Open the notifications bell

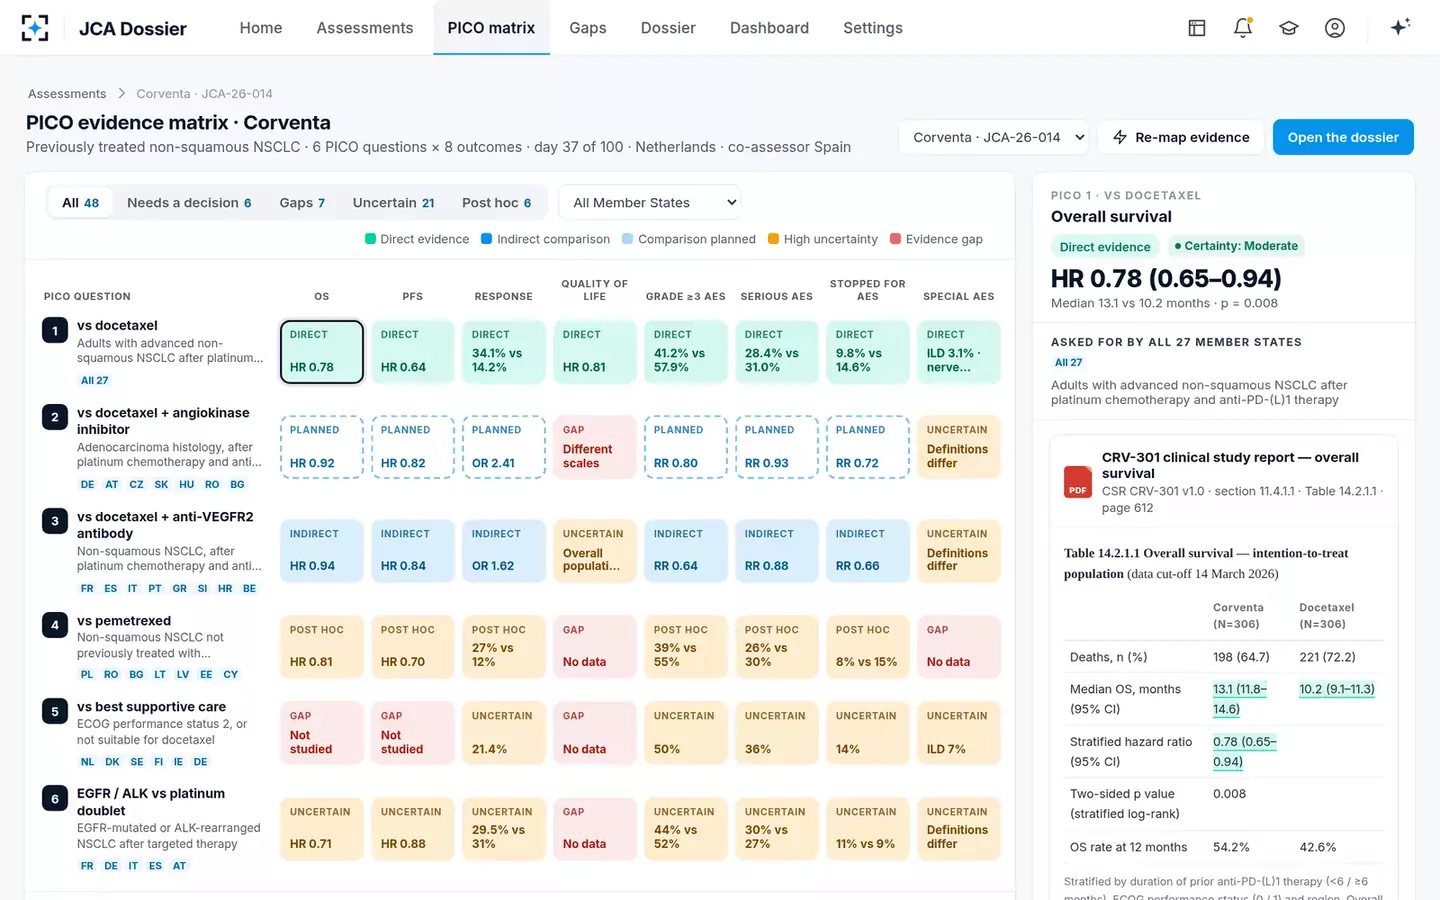[x=1243, y=28]
